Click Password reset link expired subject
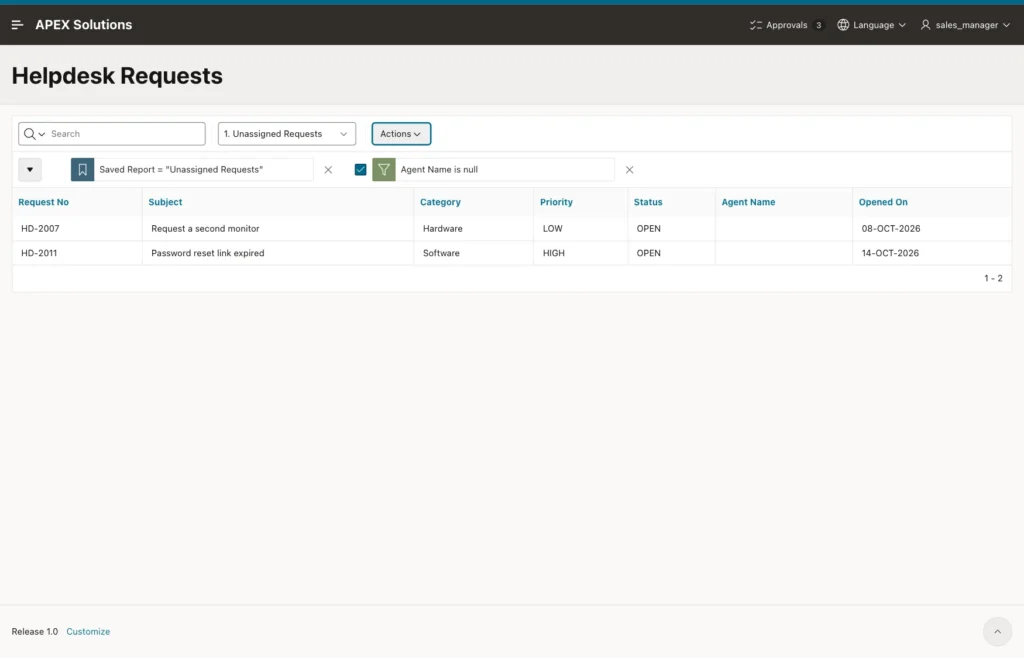Screen dimensions: 1024x658 [x=208, y=253]
